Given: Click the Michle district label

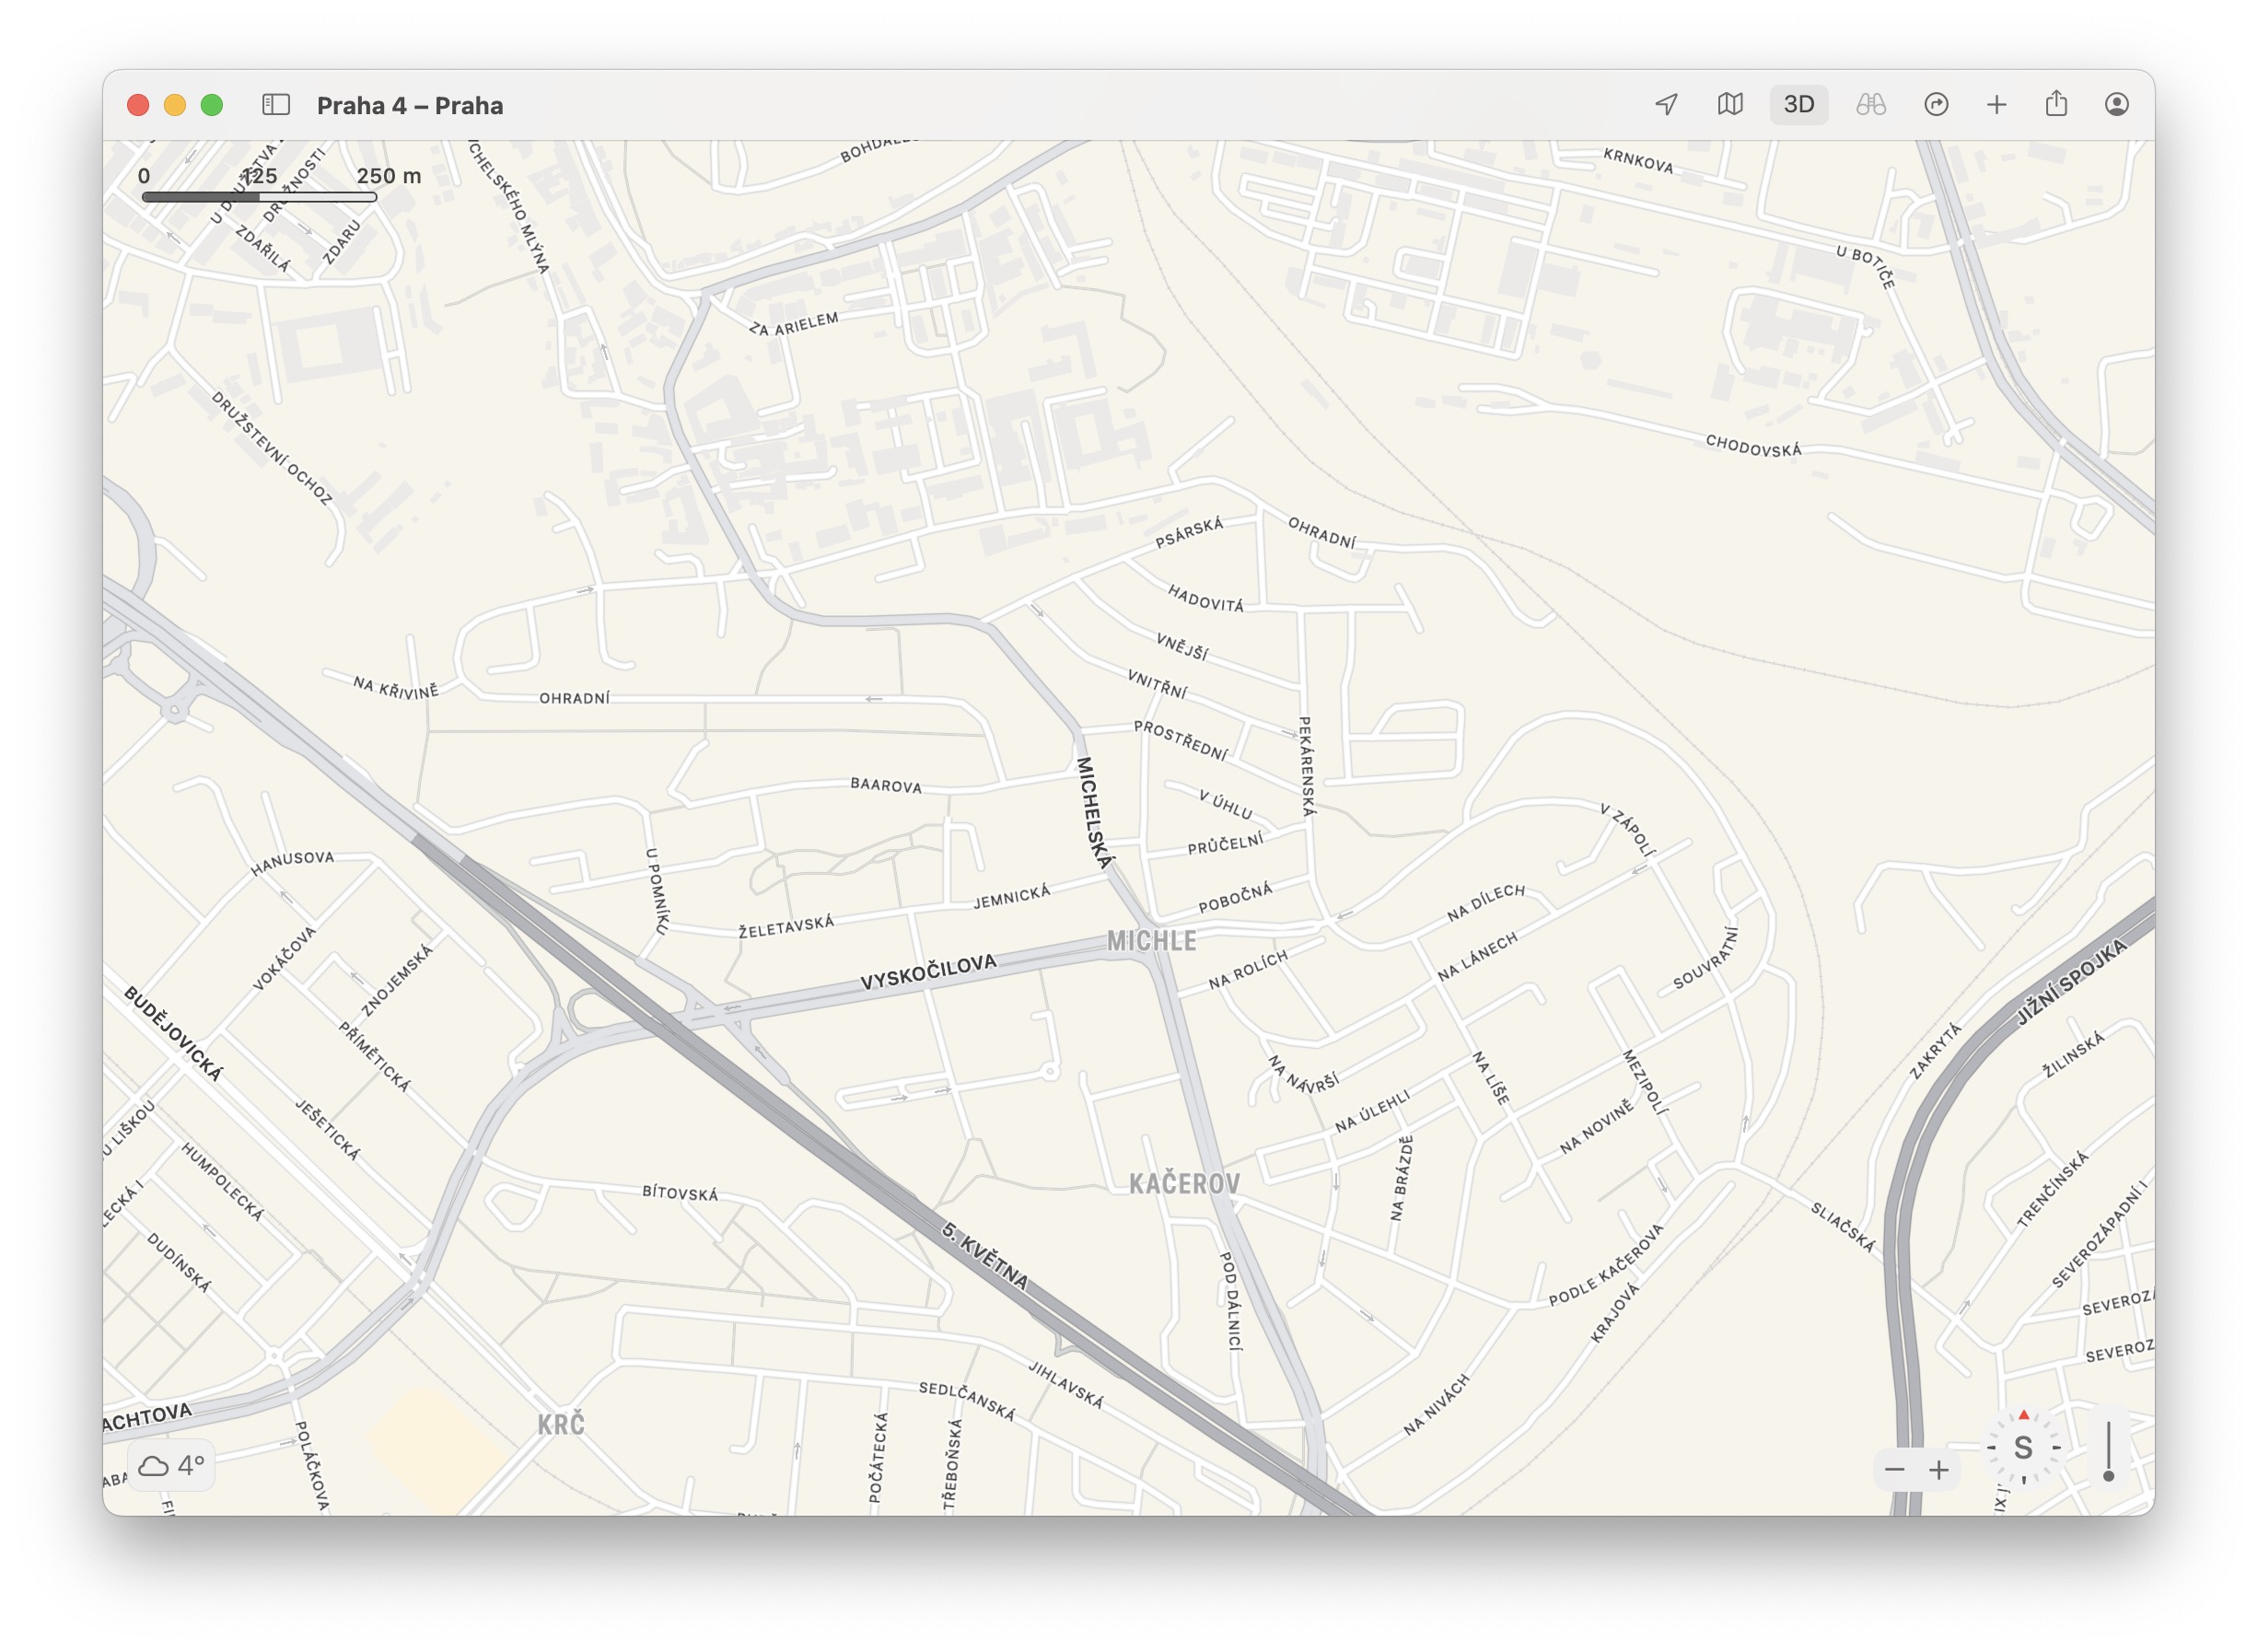Looking at the screenshot, I should (x=1151, y=941).
